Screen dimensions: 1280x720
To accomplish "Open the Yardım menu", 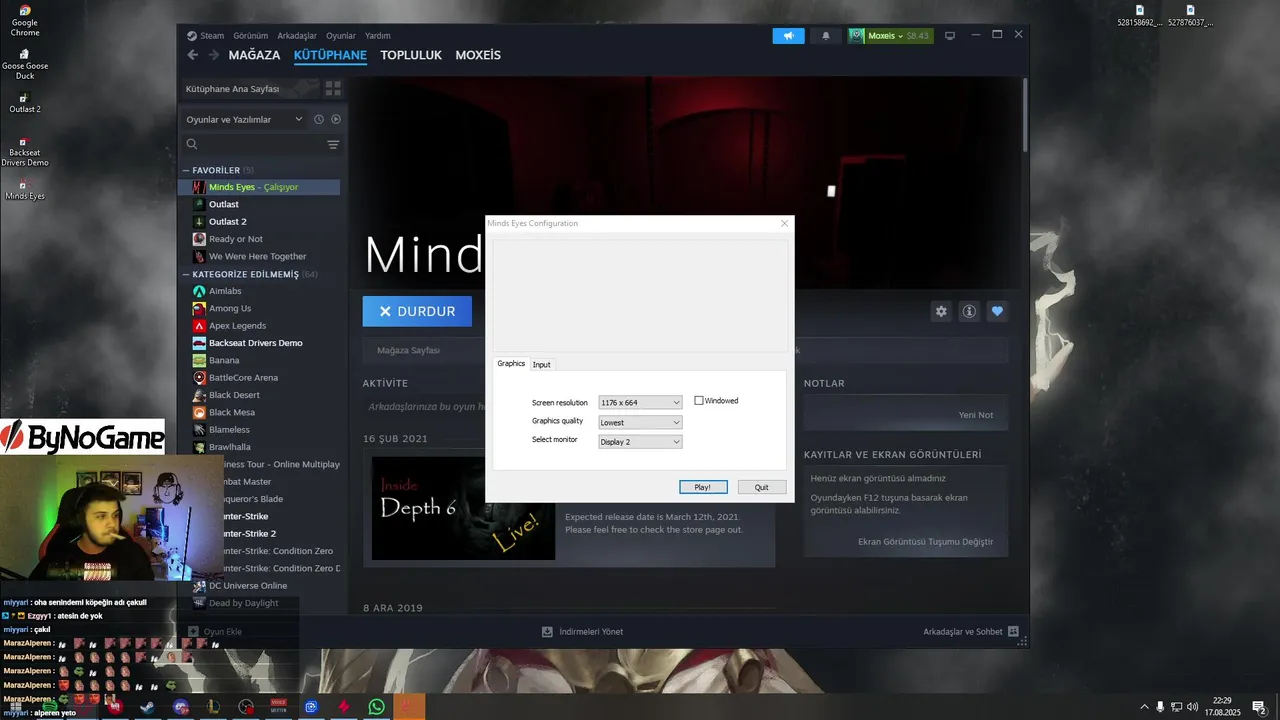I will coord(378,36).
